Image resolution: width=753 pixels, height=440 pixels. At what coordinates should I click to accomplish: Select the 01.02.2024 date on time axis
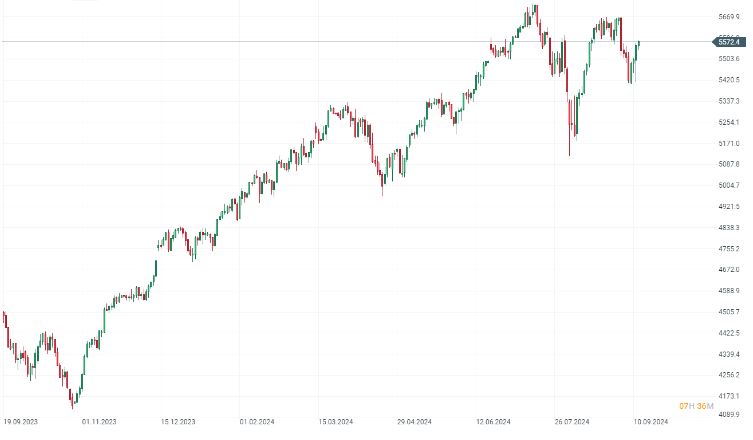[257, 422]
